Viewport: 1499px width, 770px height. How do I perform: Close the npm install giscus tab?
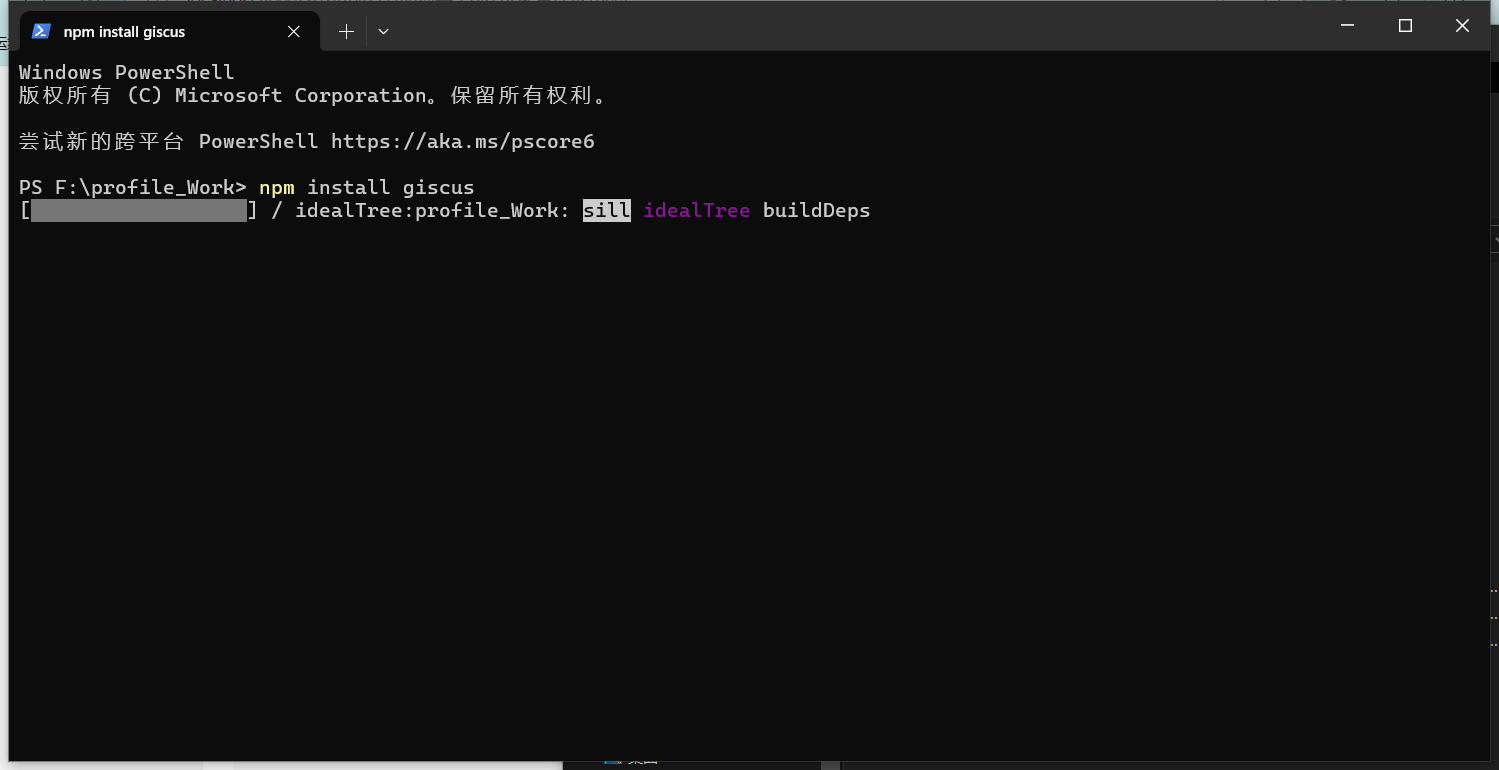pyautogui.click(x=294, y=31)
